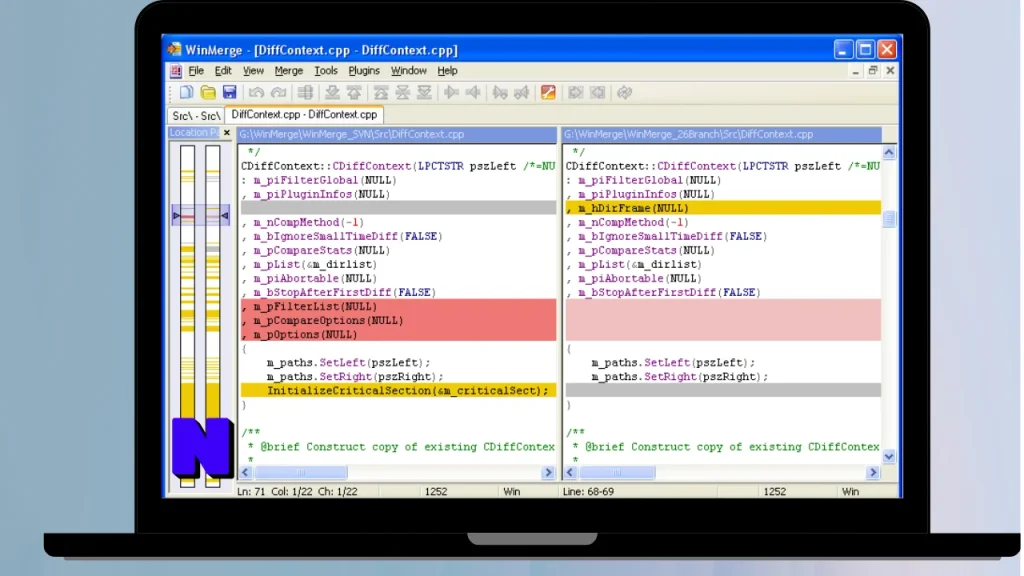Screen dimensions: 1024x576
Task: Click status bar text Ln: 71 Col: 1/22
Action: click(x=275, y=492)
